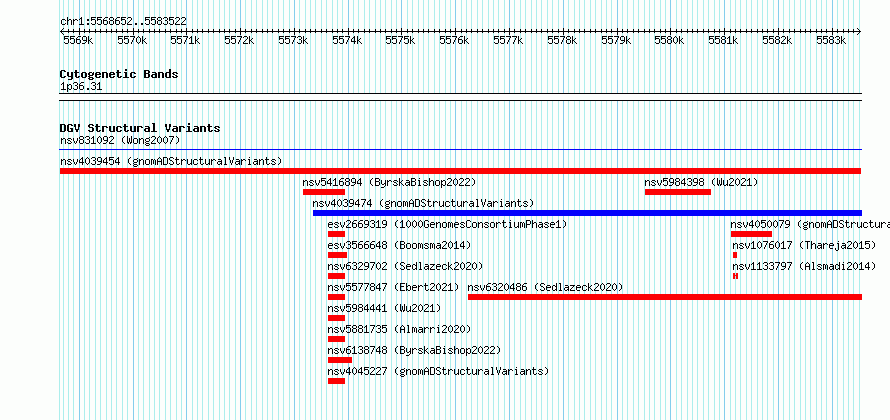Screen dimensions: 890x420
Task: Select the long red nsv6320486 bar
Action: tap(665, 297)
